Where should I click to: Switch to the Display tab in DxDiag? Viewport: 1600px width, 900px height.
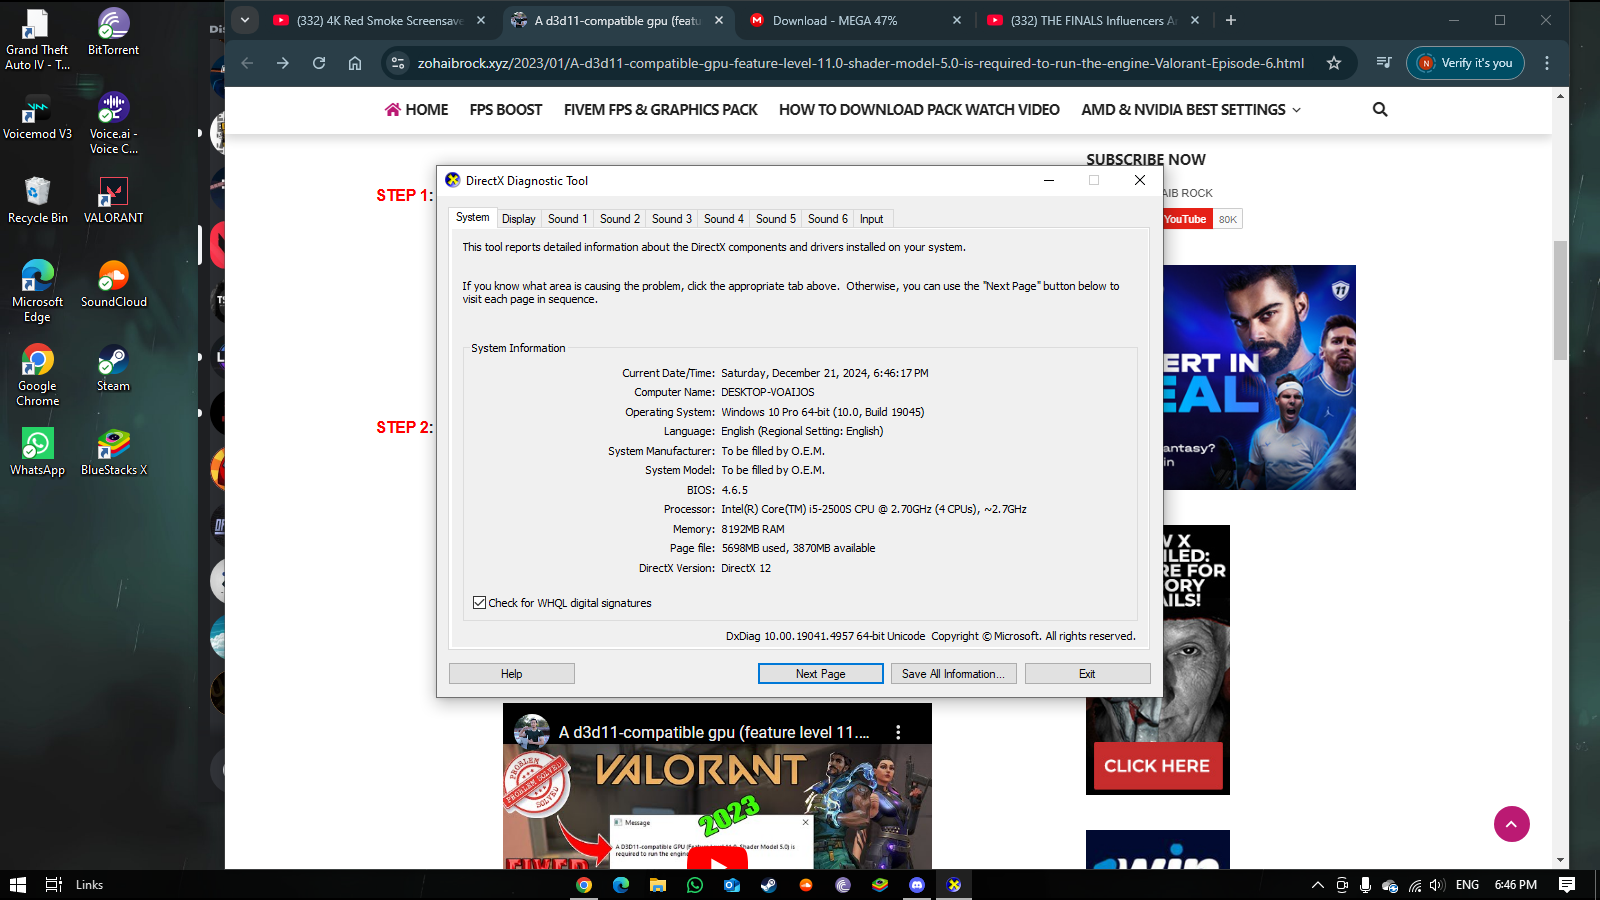pos(519,219)
